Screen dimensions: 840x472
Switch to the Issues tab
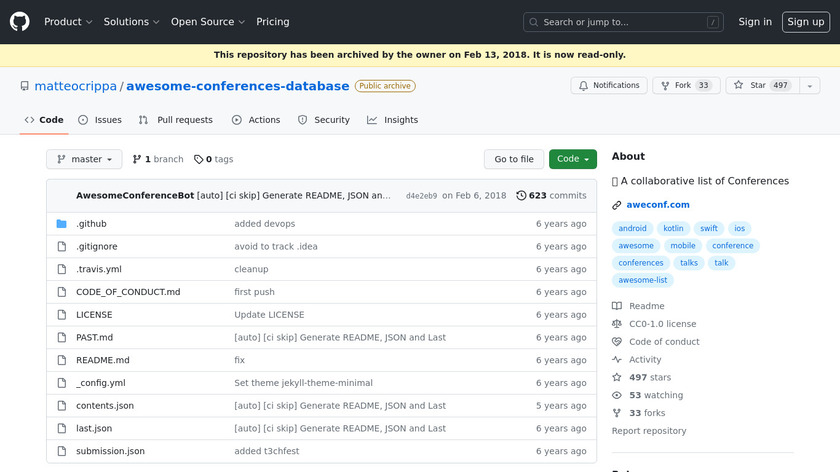[100, 120]
